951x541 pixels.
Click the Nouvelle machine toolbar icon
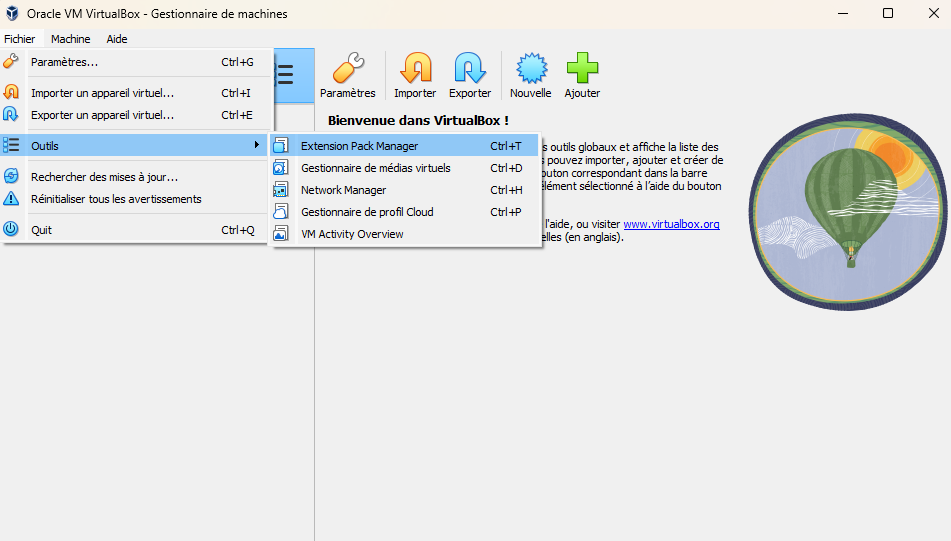tap(530, 70)
